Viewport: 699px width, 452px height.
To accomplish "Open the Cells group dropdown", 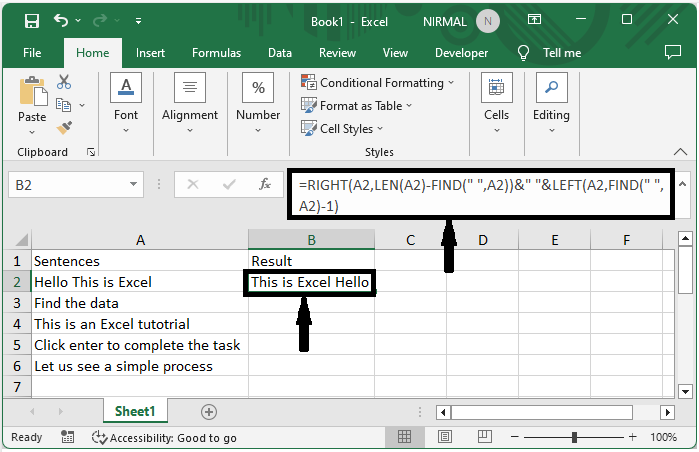I will coord(497,103).
